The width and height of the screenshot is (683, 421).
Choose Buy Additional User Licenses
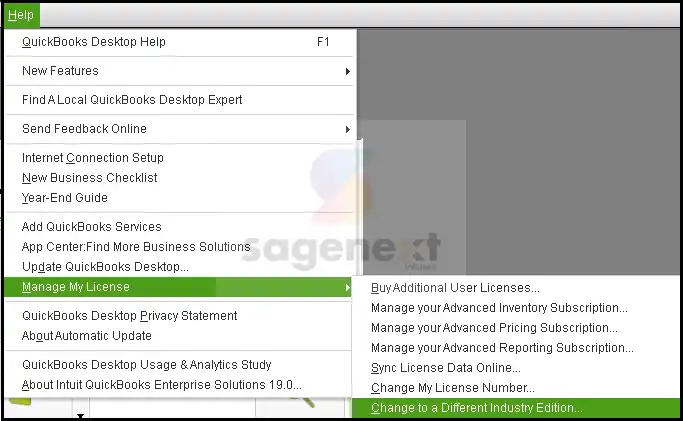[x=516, y=288]
